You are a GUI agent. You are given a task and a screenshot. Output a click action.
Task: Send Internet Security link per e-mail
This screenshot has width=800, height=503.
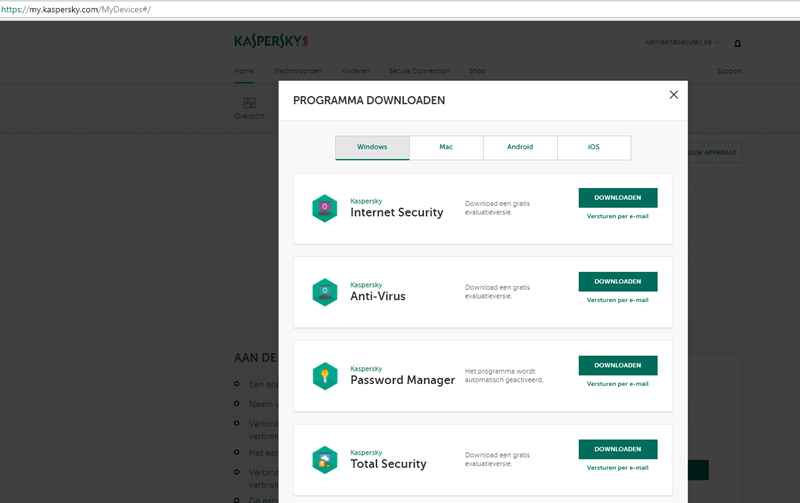coord(617,216)
